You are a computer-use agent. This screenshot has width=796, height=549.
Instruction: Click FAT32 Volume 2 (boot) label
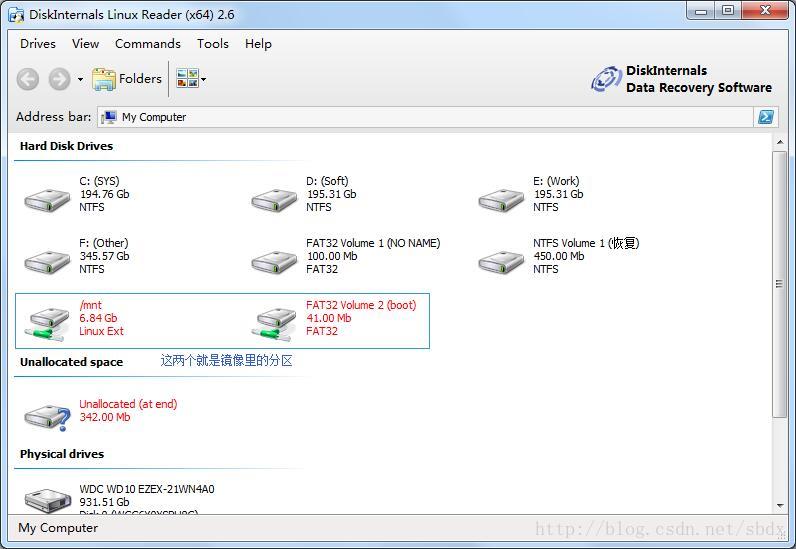(x=361, y=305)
